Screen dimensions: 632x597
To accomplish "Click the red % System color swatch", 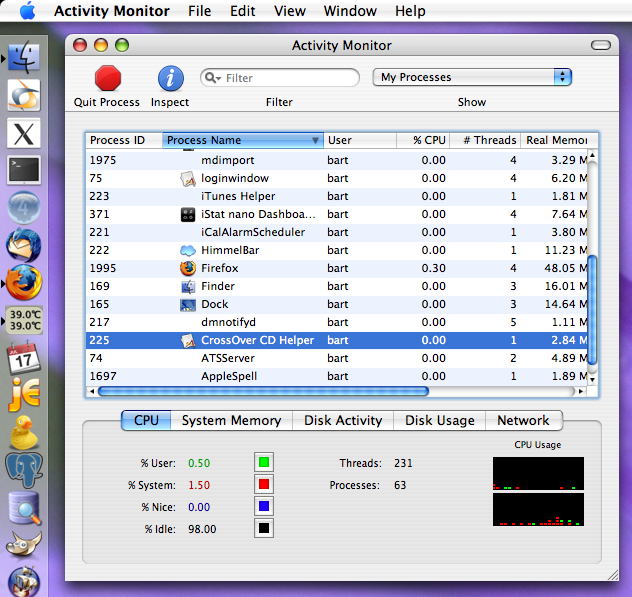I will [264, 484].
